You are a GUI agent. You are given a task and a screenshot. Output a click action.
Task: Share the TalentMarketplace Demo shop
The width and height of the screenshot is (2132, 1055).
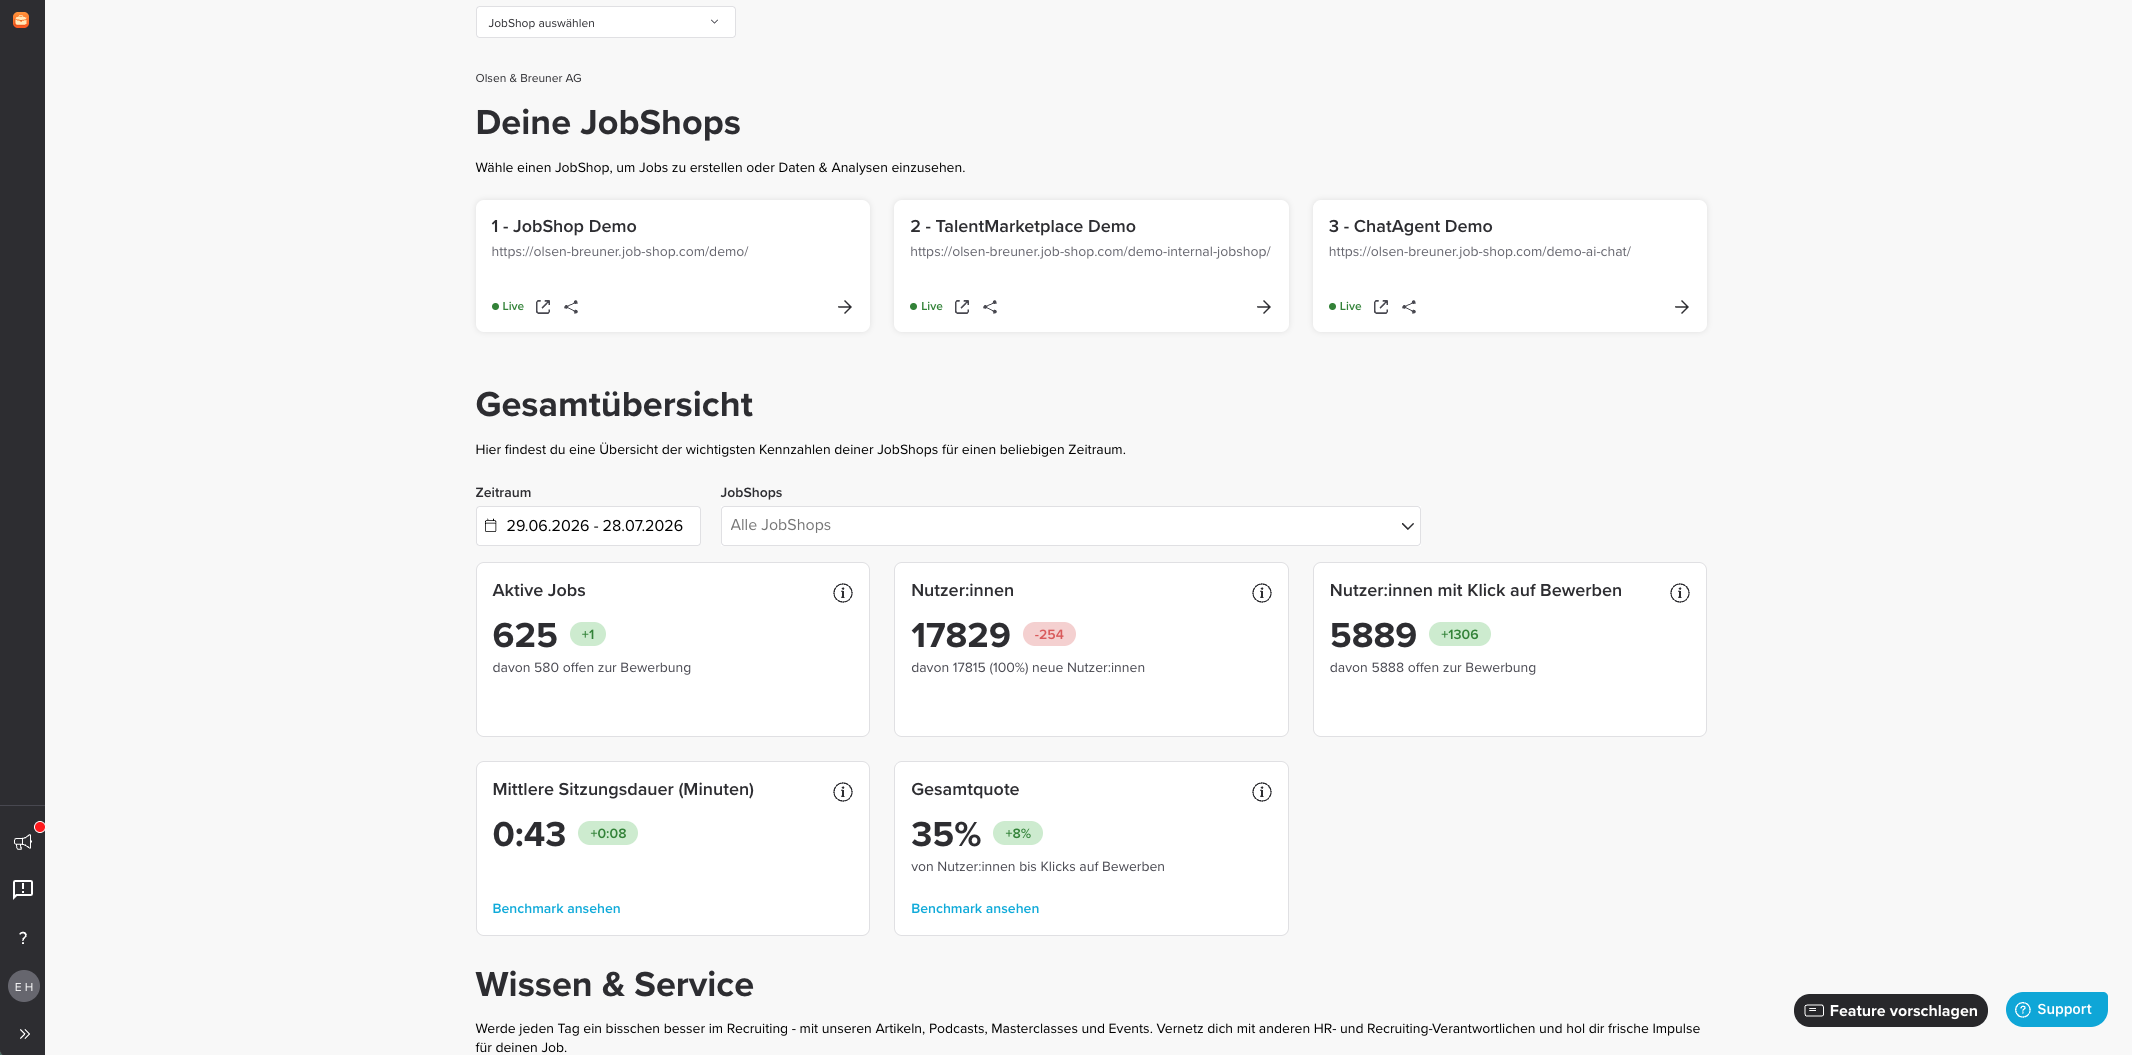[990, 307]
